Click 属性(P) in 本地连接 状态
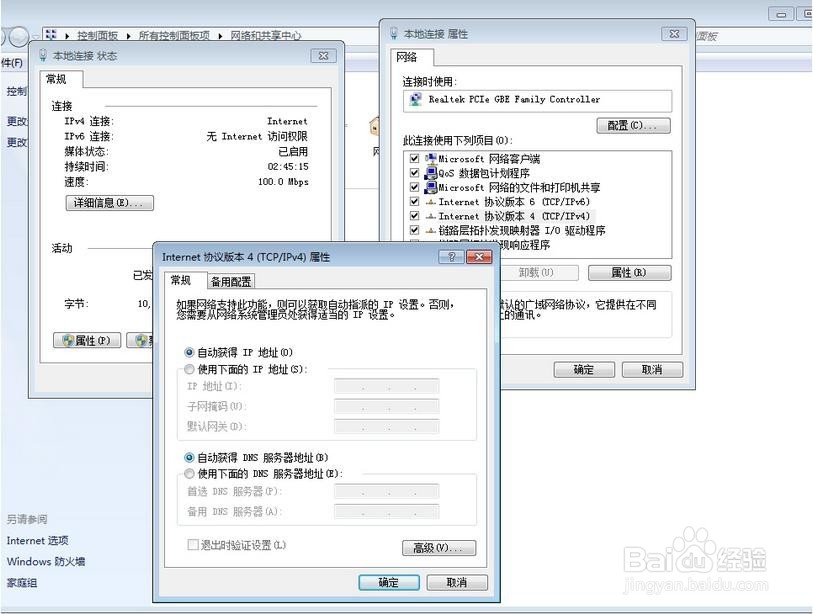This screenshot has width=813, height=614. click(87, 340)
